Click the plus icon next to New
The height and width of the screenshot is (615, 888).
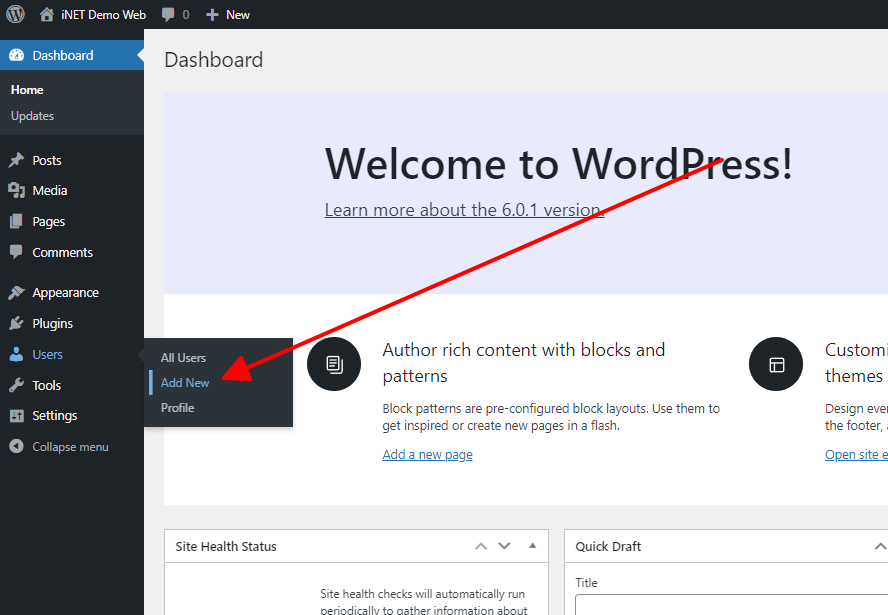pyautogui.click(x=212, y=15)
